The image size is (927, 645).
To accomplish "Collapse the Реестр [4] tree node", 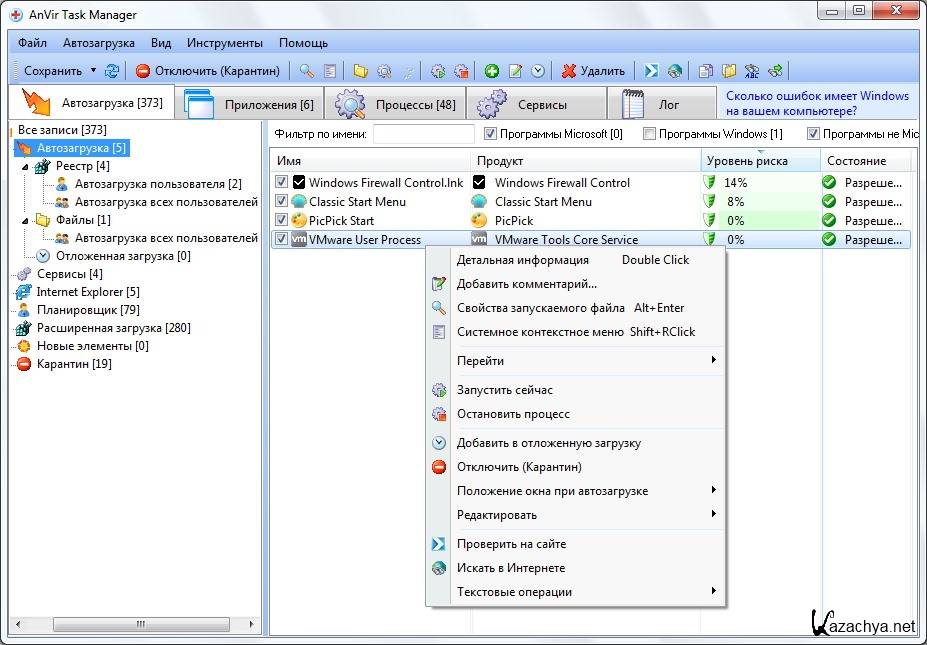I will tap(25, 166).
